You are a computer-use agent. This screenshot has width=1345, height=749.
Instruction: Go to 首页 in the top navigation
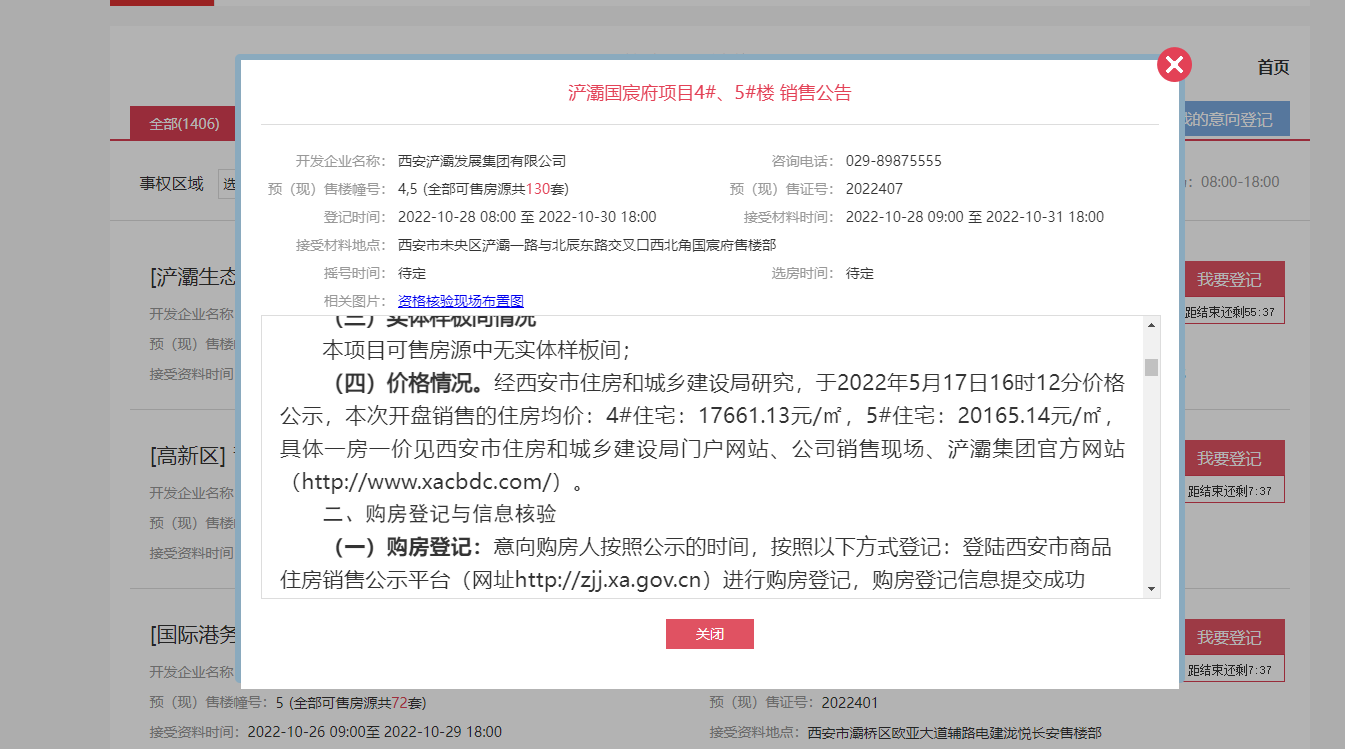pos(1273,67)
